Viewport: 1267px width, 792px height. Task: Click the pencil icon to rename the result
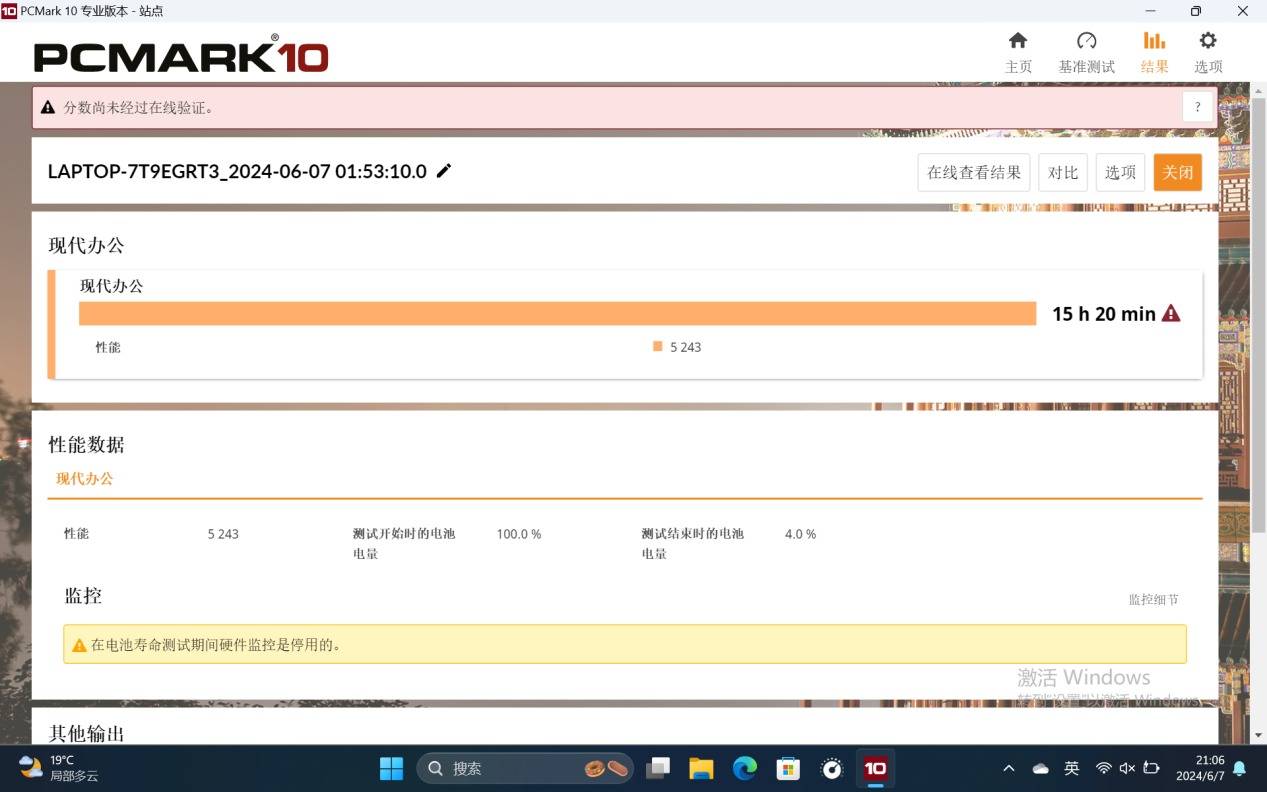coord(444,171)
